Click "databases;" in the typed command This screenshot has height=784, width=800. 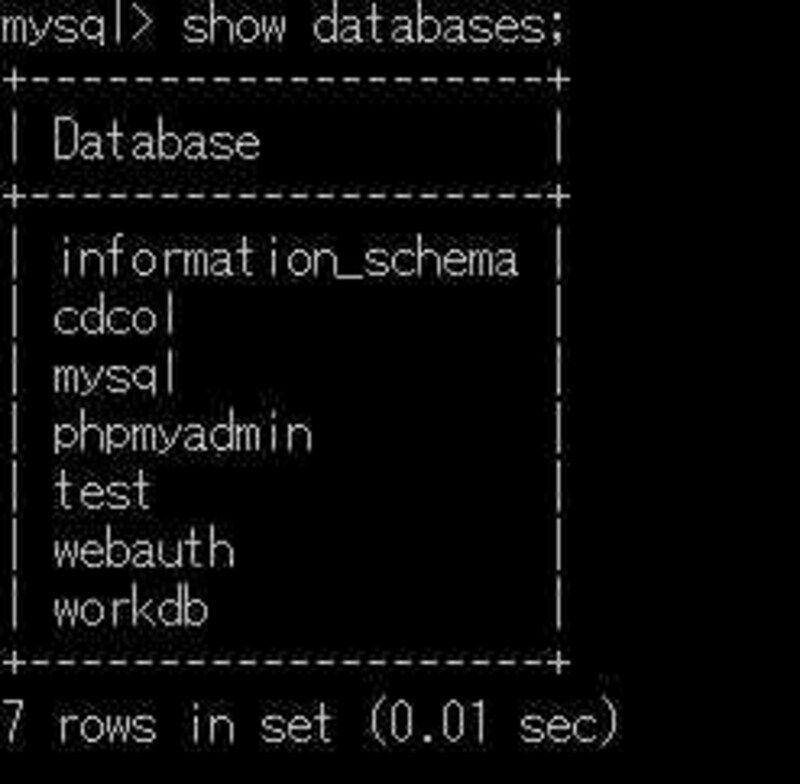(439, 27)
